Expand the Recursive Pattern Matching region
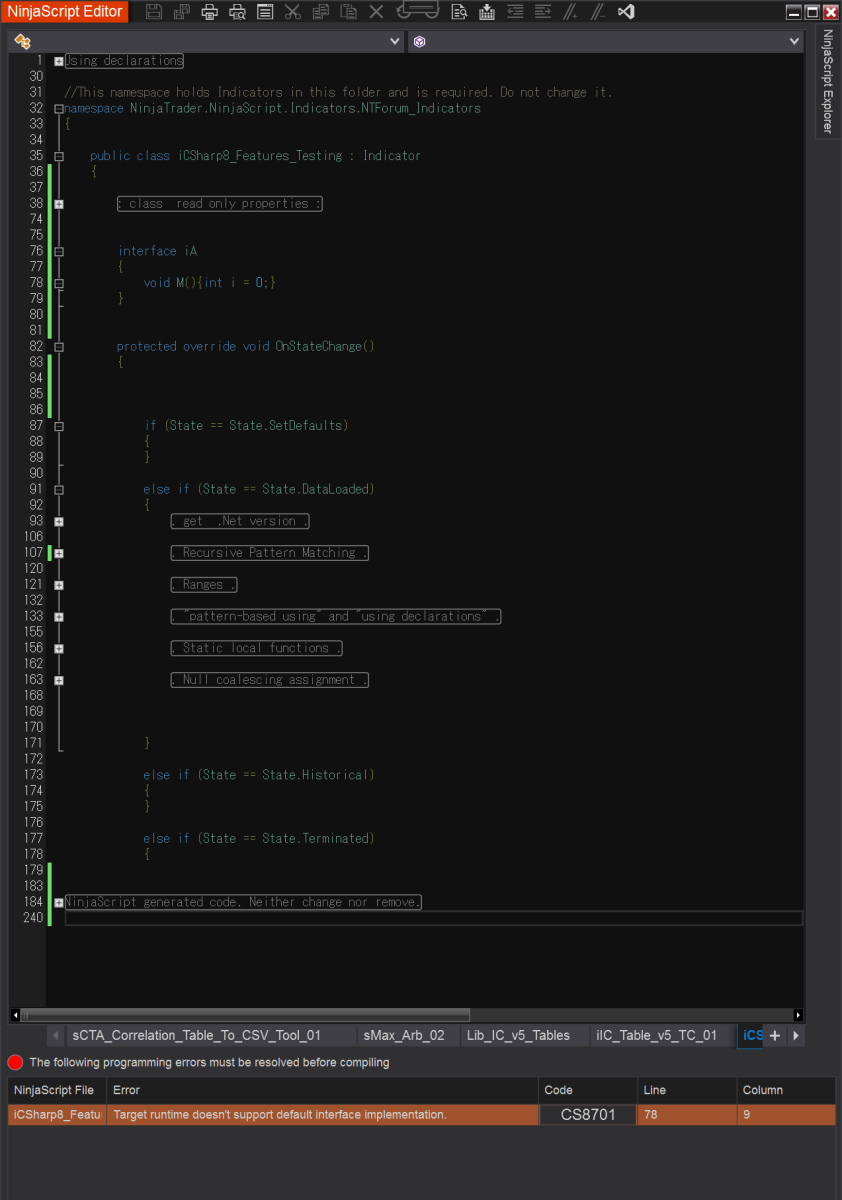Screen dimensions: 842x1200 (59, 553)
